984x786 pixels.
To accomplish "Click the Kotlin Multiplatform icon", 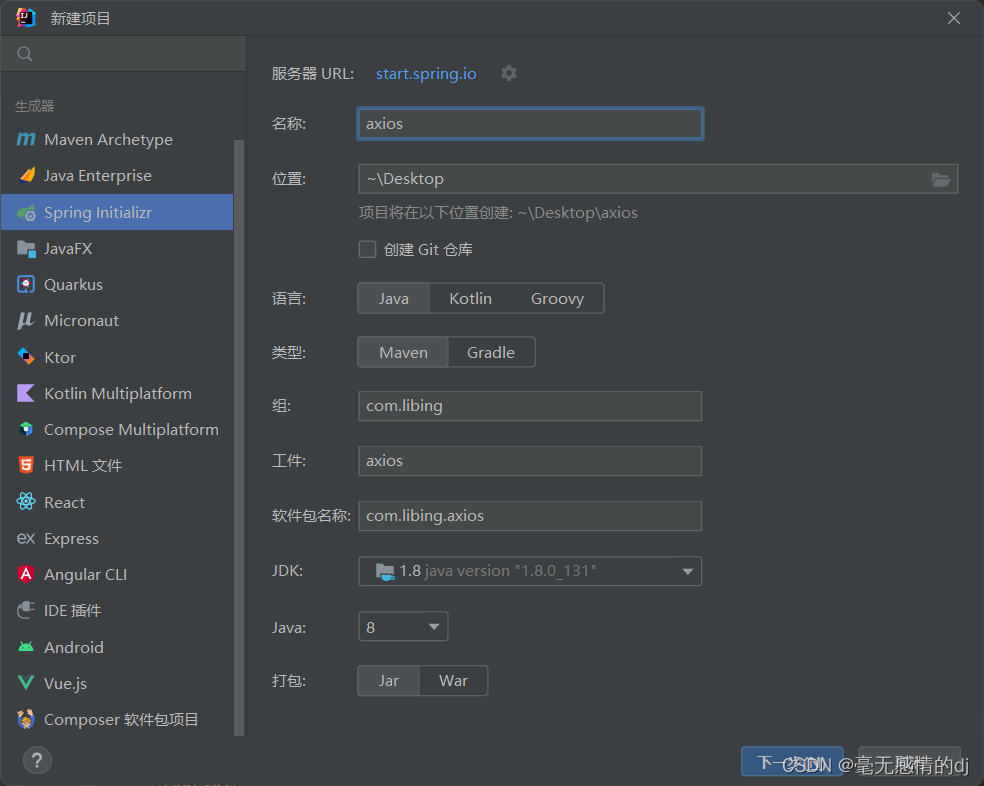I will [x=26, y=393].
